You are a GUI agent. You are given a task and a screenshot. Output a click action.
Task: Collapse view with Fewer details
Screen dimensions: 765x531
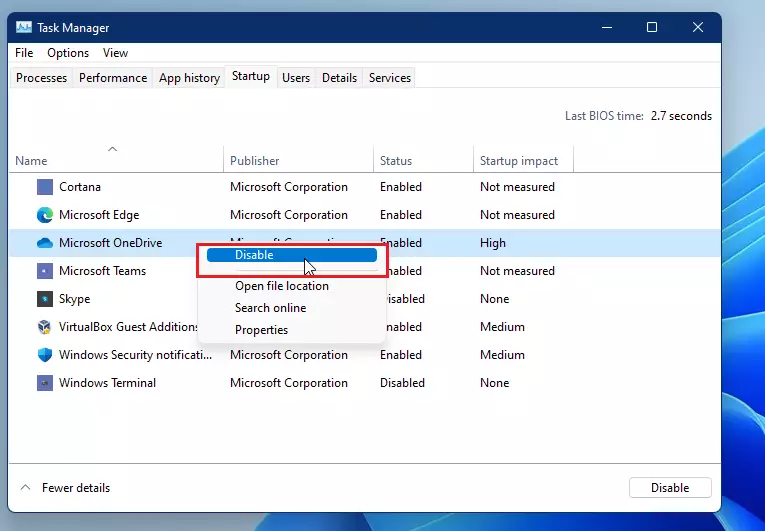(65, 488)
